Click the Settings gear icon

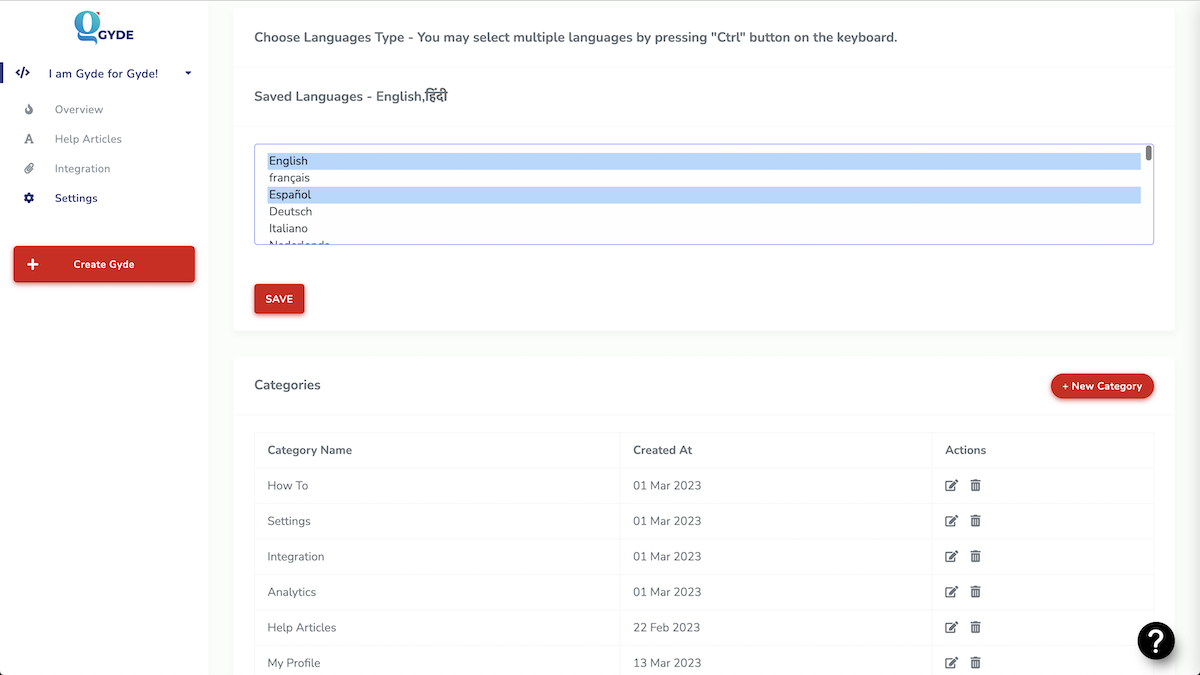pyautogui.click(x=29, y=198)
